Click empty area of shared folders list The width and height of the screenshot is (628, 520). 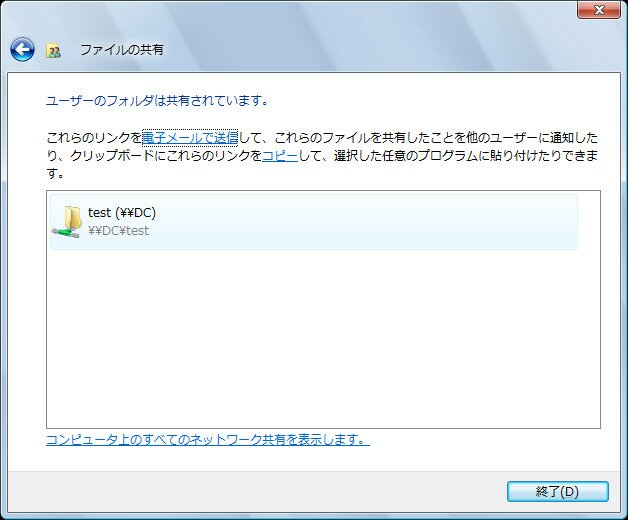320,340
